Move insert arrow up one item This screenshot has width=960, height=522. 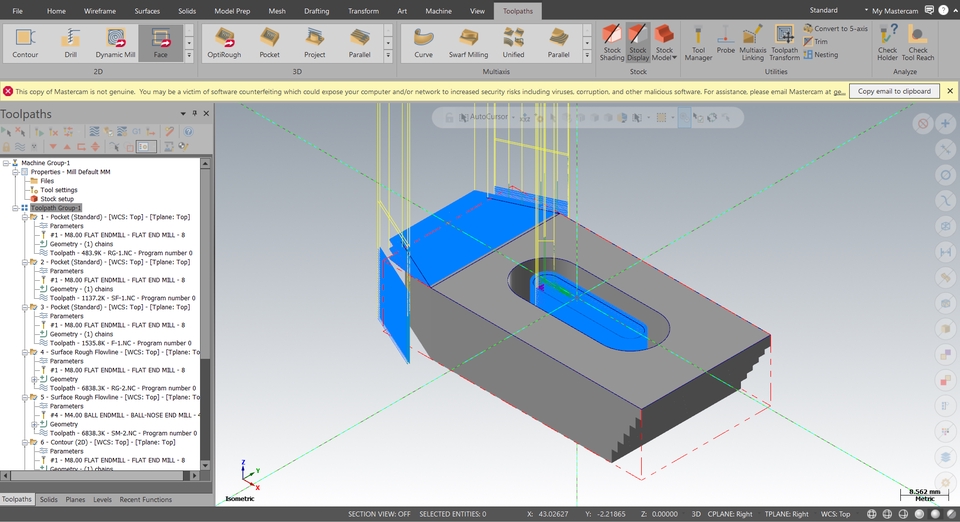pos(67,147)
